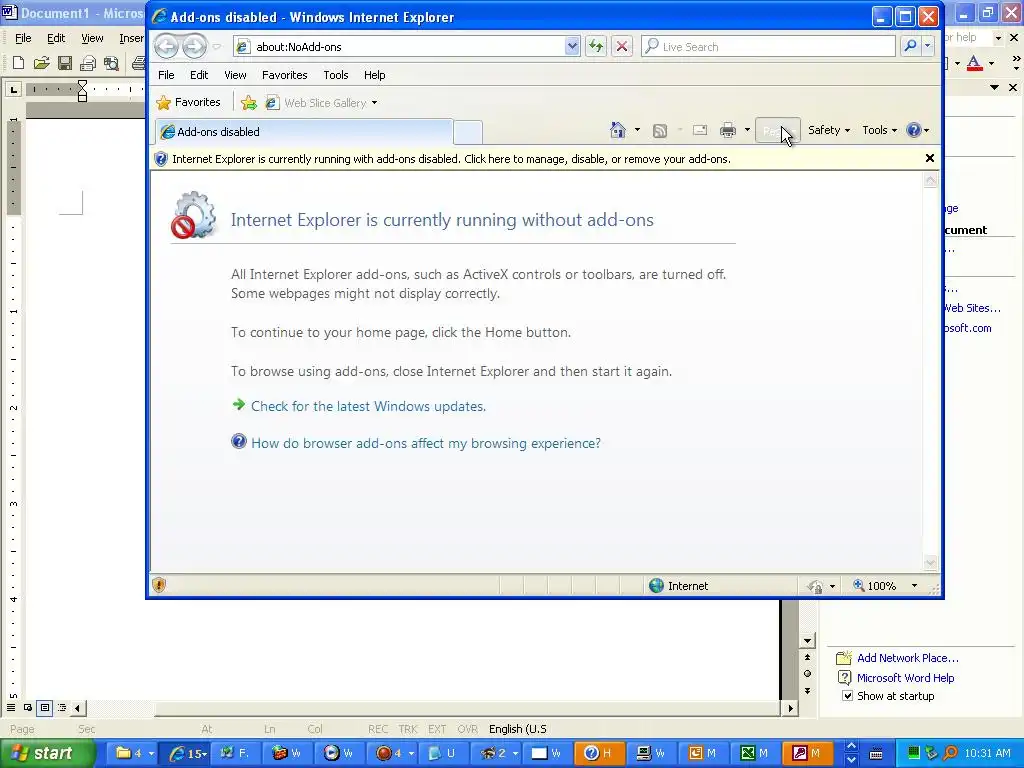Expand the Web Slice Gallery dropdown
The image size is (1024, 768).
374,103
